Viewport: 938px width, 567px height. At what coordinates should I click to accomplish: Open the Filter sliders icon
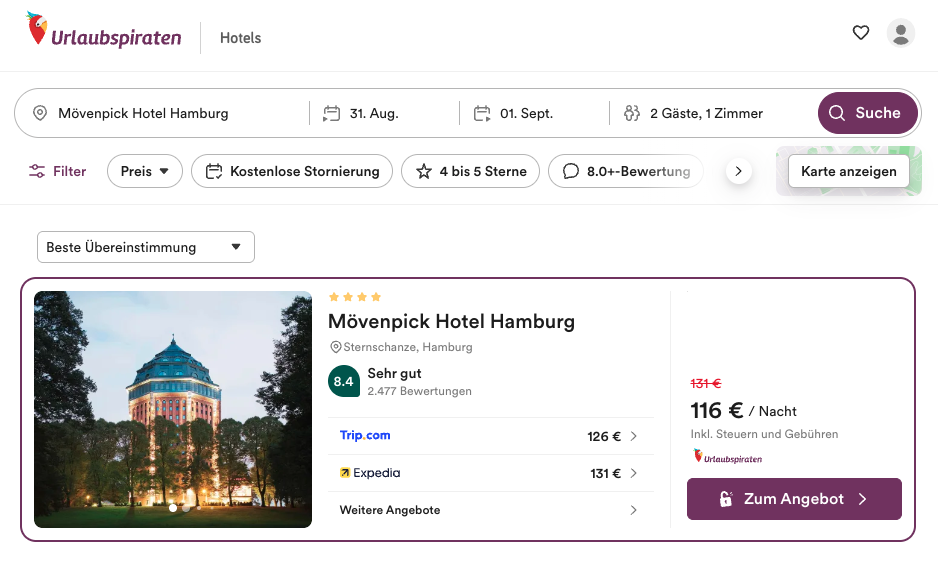[37, 171]
